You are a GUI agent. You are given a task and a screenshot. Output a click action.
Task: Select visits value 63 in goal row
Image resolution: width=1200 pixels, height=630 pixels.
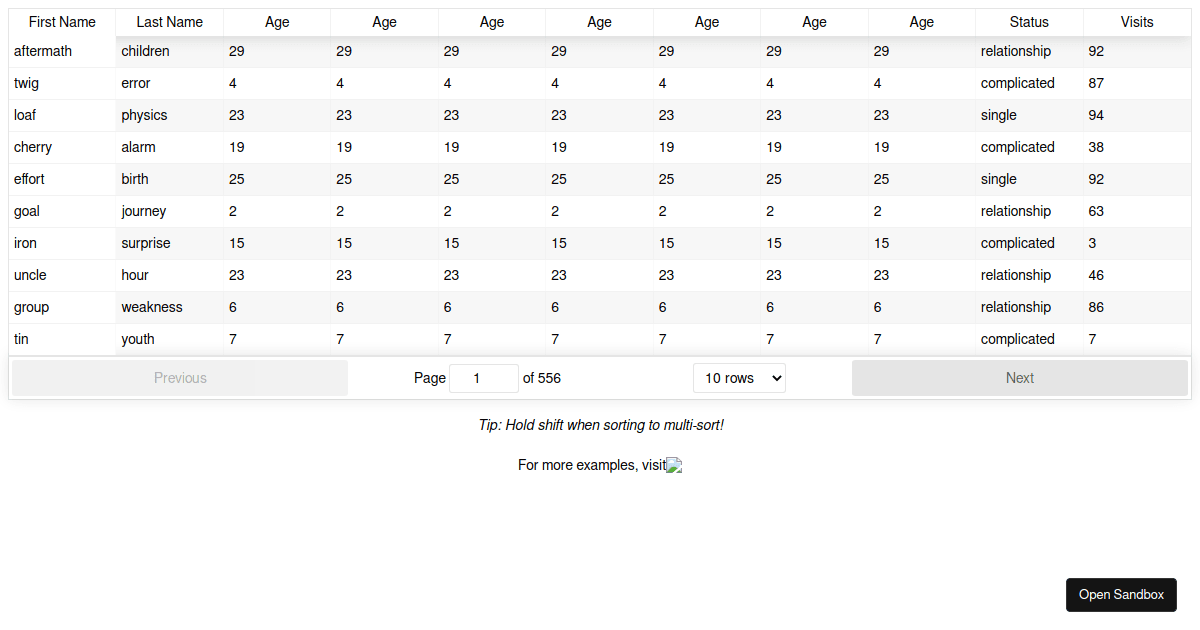click(1137, 211)
